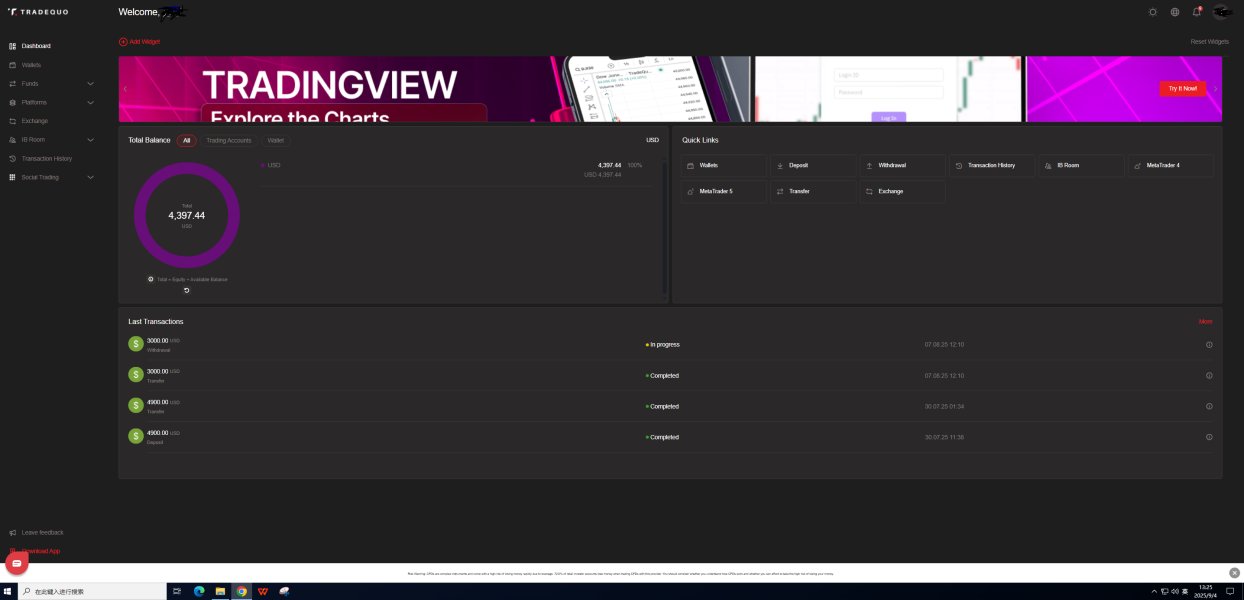Show previous banner slide
The image size is (1244, 600).
(125, 89)
